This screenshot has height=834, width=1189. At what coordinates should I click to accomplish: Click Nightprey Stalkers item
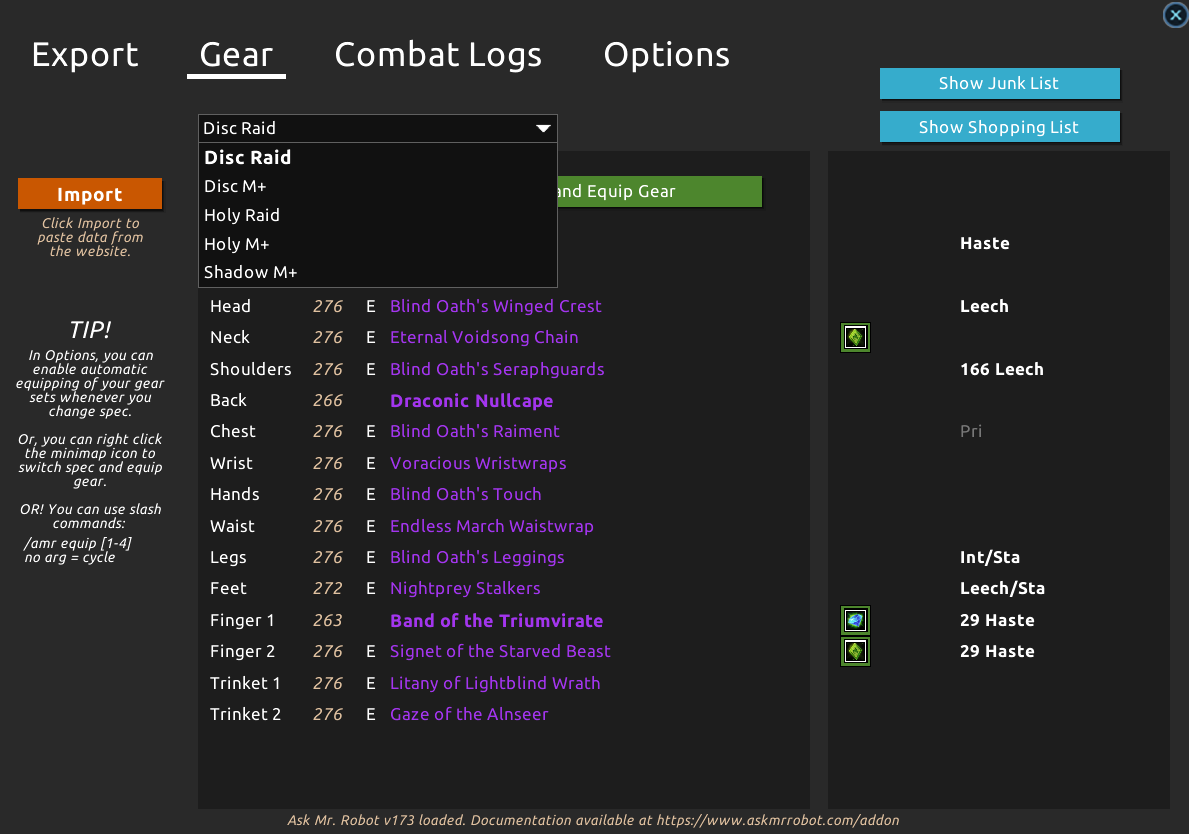(x=465, y=588)
